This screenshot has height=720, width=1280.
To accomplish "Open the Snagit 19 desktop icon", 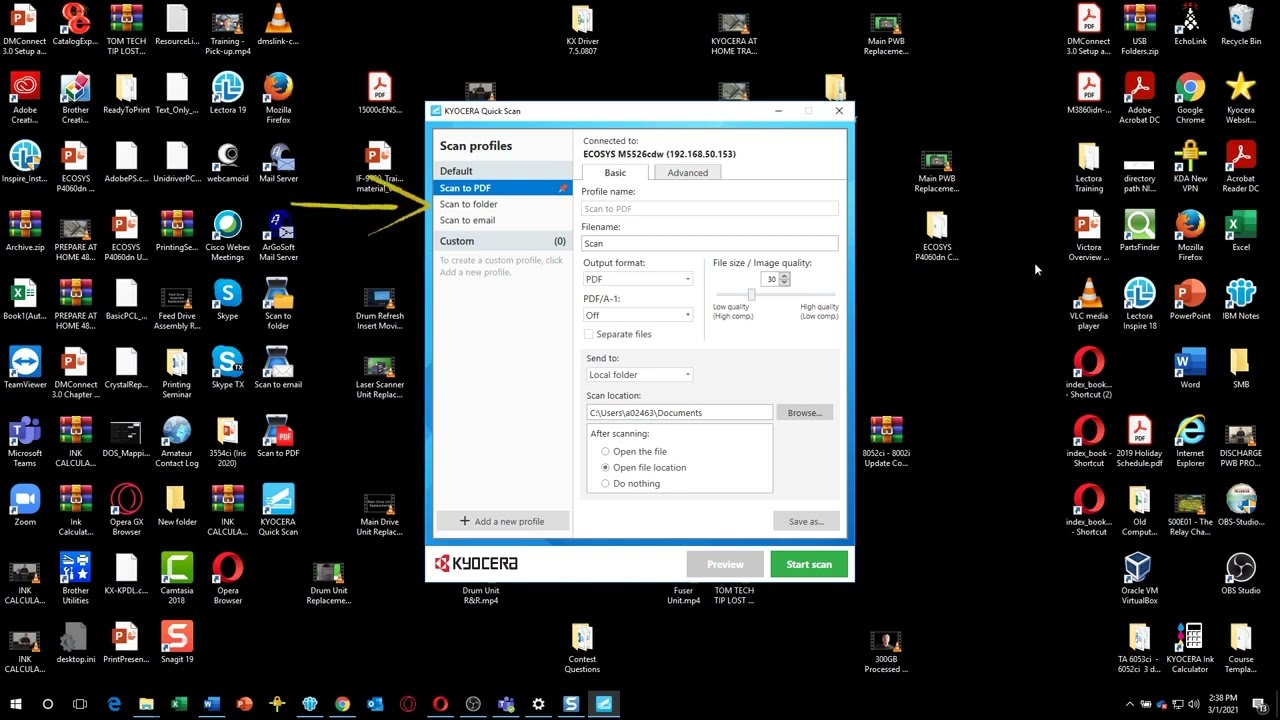I will tap(177, 642).
